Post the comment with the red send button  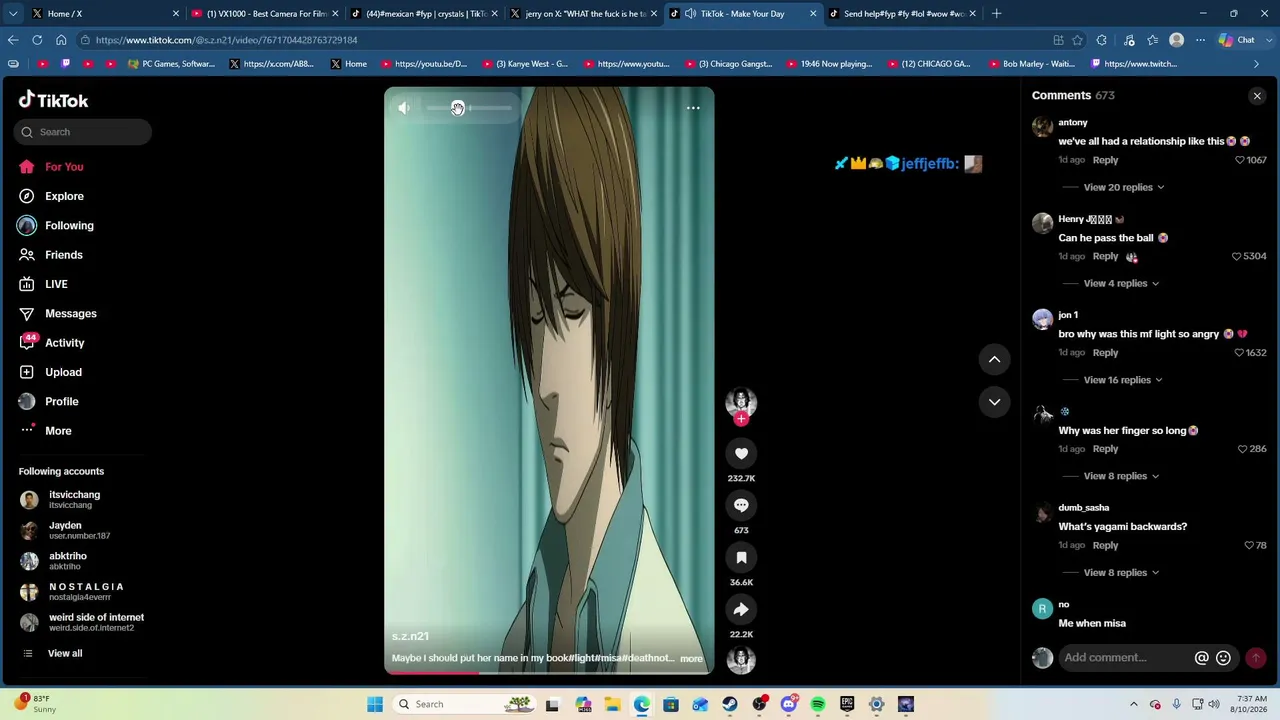tap(1255, 658)
